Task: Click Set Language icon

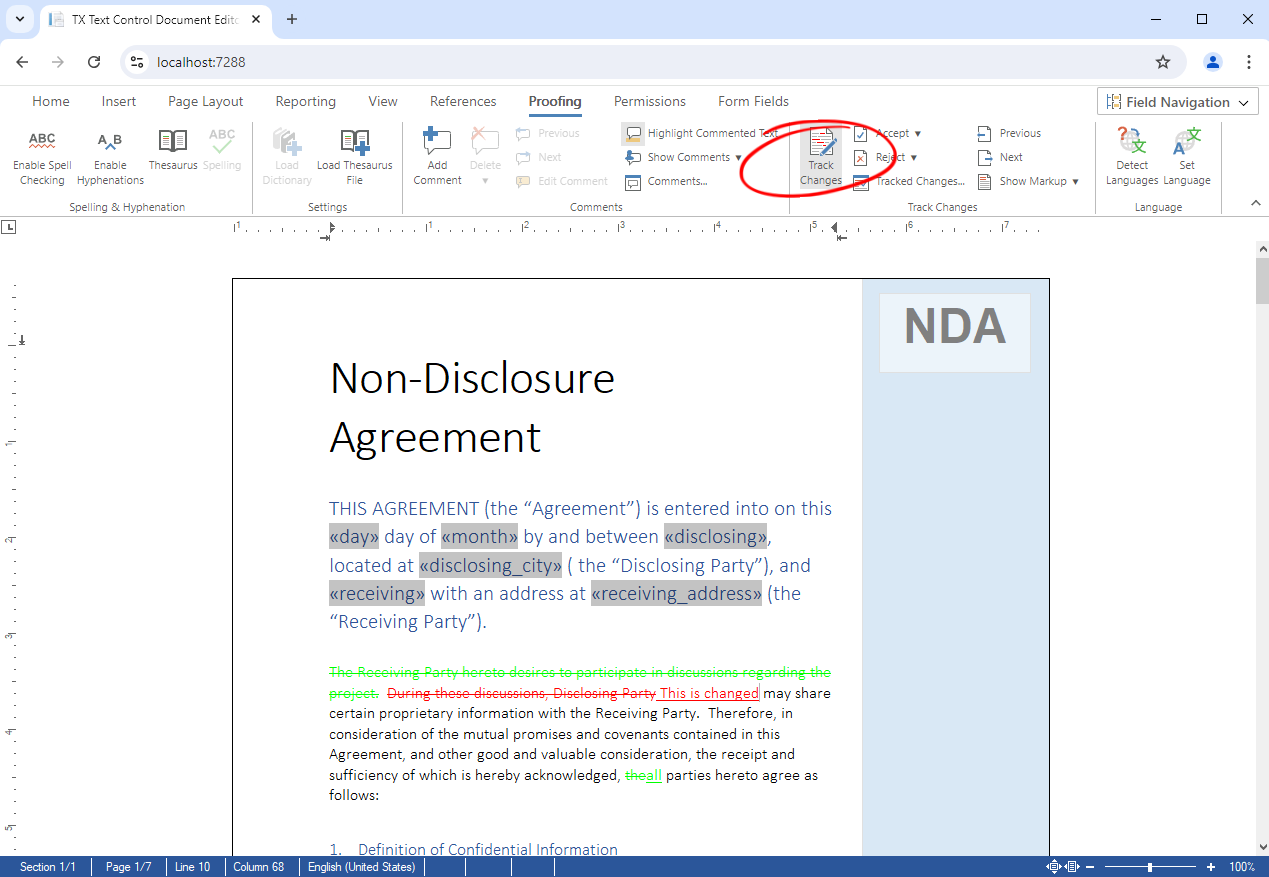Action: 1187,158
